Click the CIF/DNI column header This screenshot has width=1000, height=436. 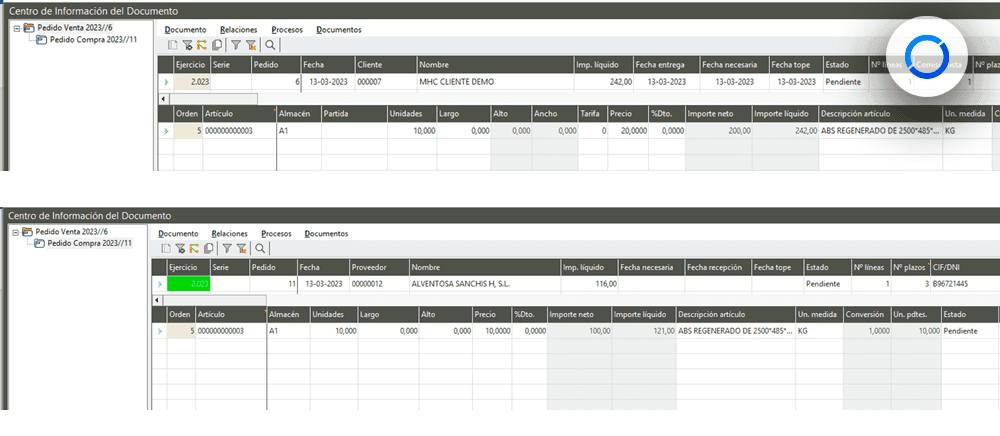click(965, 268)
